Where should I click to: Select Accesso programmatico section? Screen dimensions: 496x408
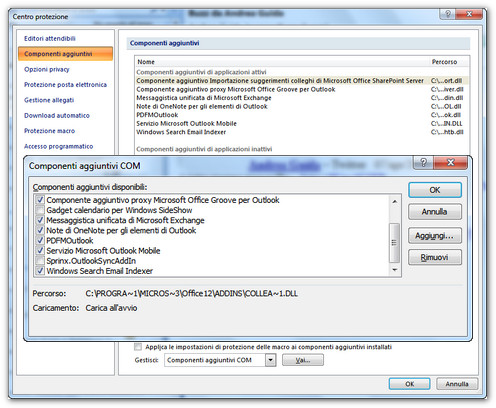pyautogui.click(x=58, y=146)
